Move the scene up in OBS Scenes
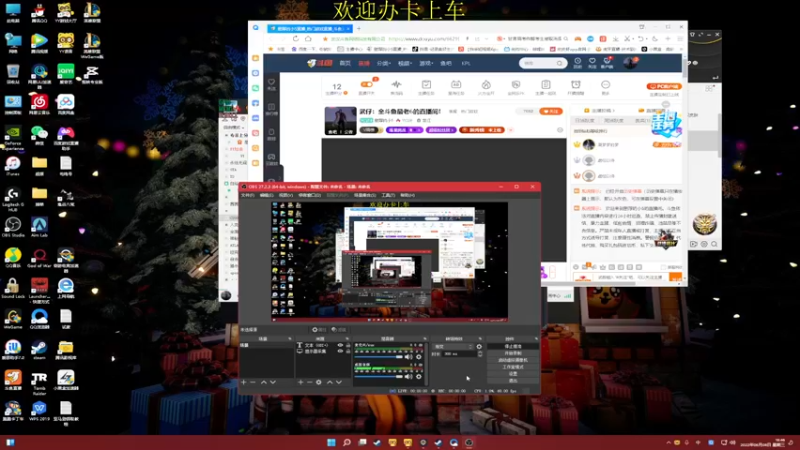 pyautogui.click(x=264, y=382)
